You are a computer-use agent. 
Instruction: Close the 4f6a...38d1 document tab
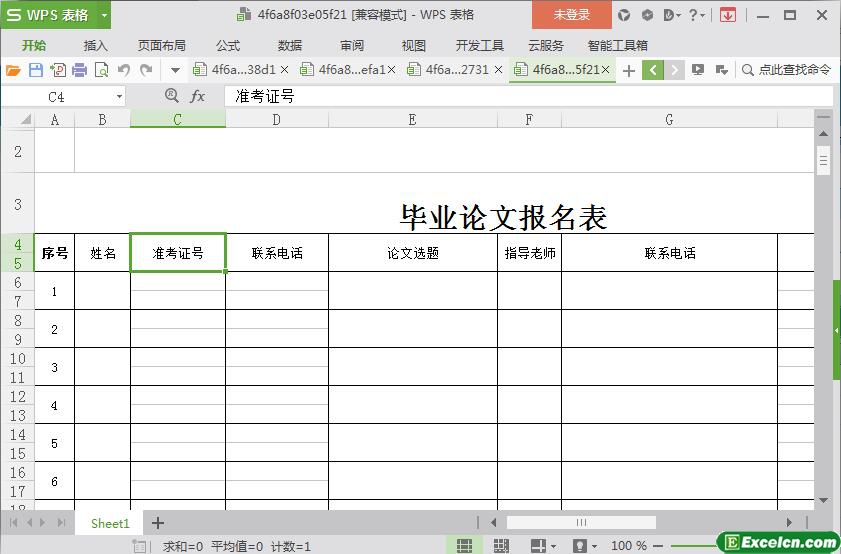[x=285, y=70]
